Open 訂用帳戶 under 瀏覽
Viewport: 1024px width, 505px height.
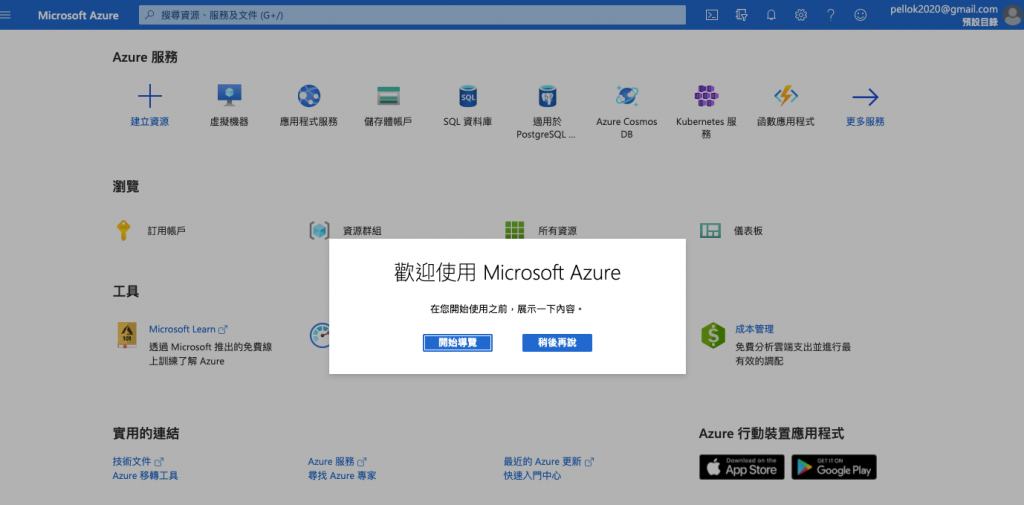click(167, 231)
